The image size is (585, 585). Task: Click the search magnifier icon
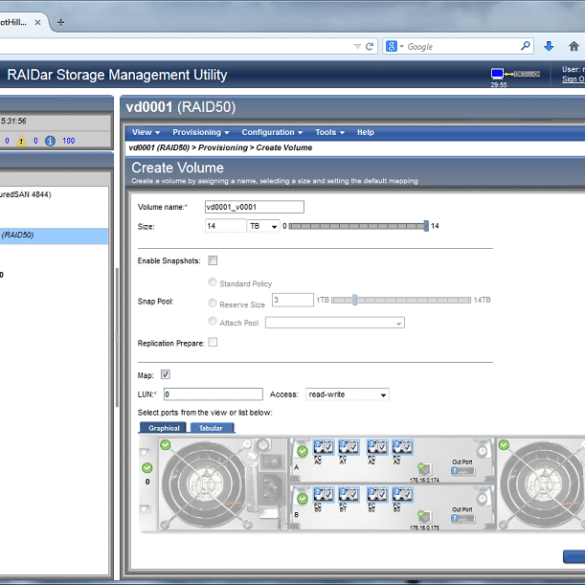(x=525, y=46)
